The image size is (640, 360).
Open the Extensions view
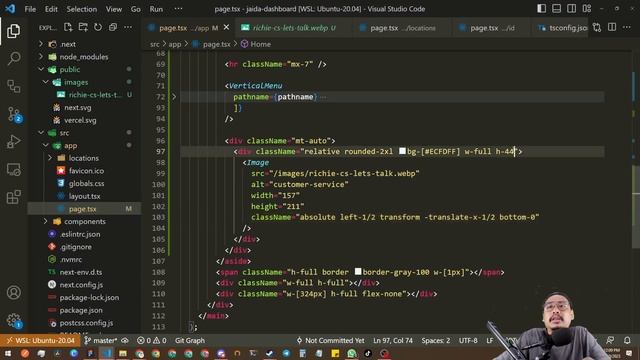[x=13, y=197]
